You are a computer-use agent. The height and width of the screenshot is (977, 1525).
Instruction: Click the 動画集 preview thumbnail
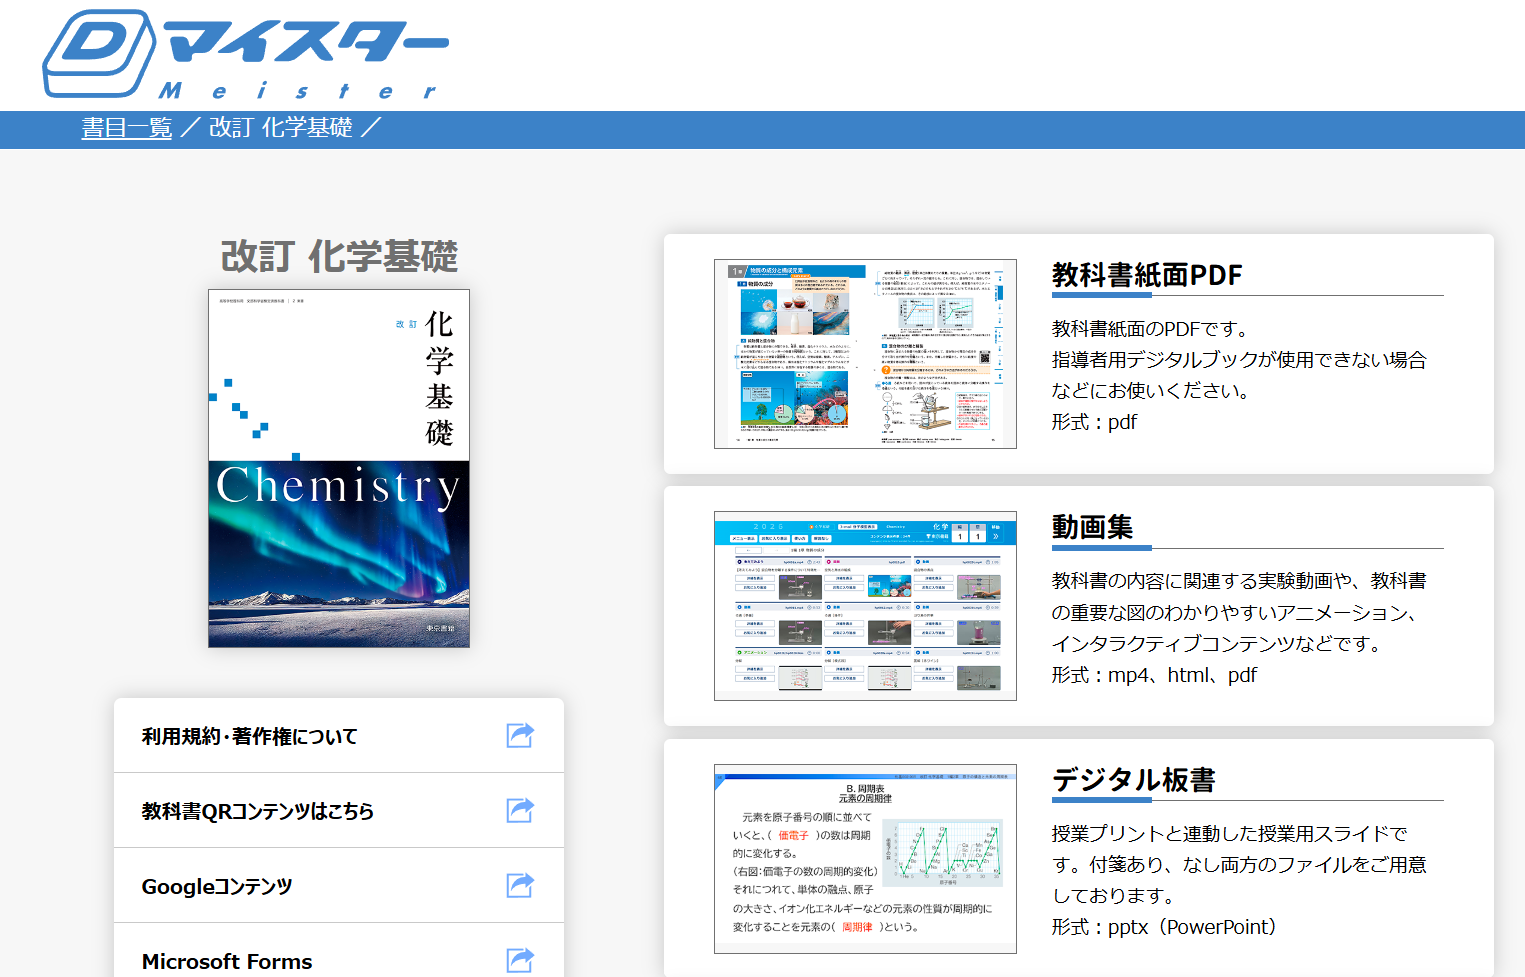click(x=865, y=606)
